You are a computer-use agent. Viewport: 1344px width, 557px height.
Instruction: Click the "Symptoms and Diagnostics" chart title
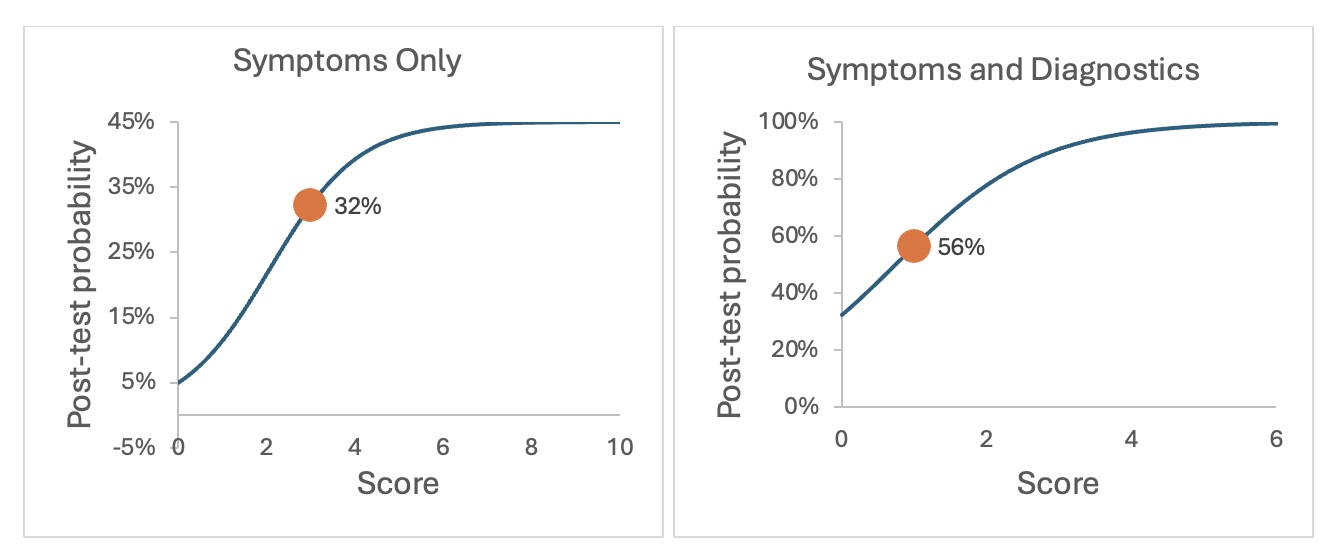pos(1003,70)
